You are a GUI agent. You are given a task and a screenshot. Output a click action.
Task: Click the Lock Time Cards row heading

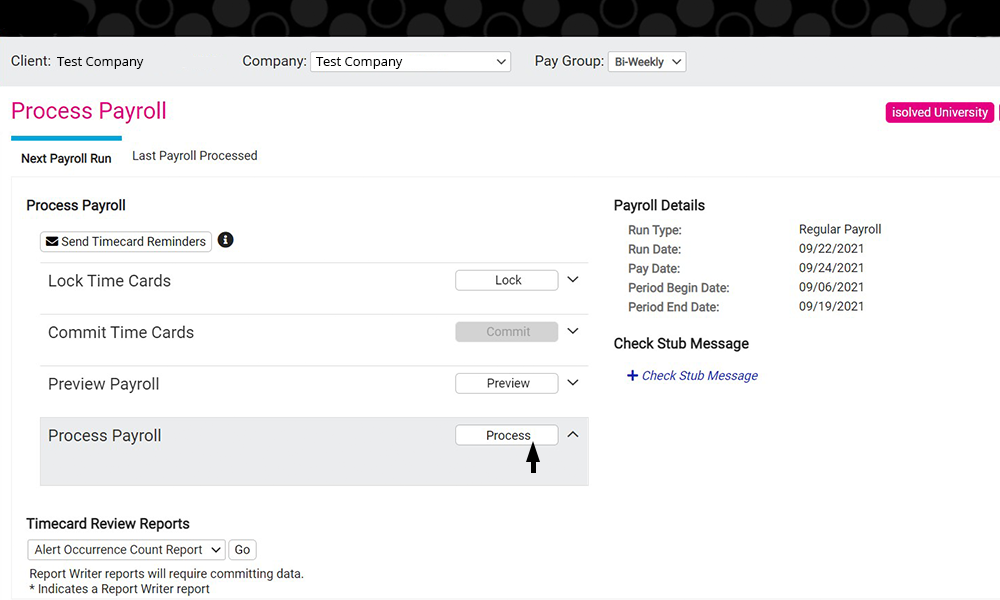[109, 281]
